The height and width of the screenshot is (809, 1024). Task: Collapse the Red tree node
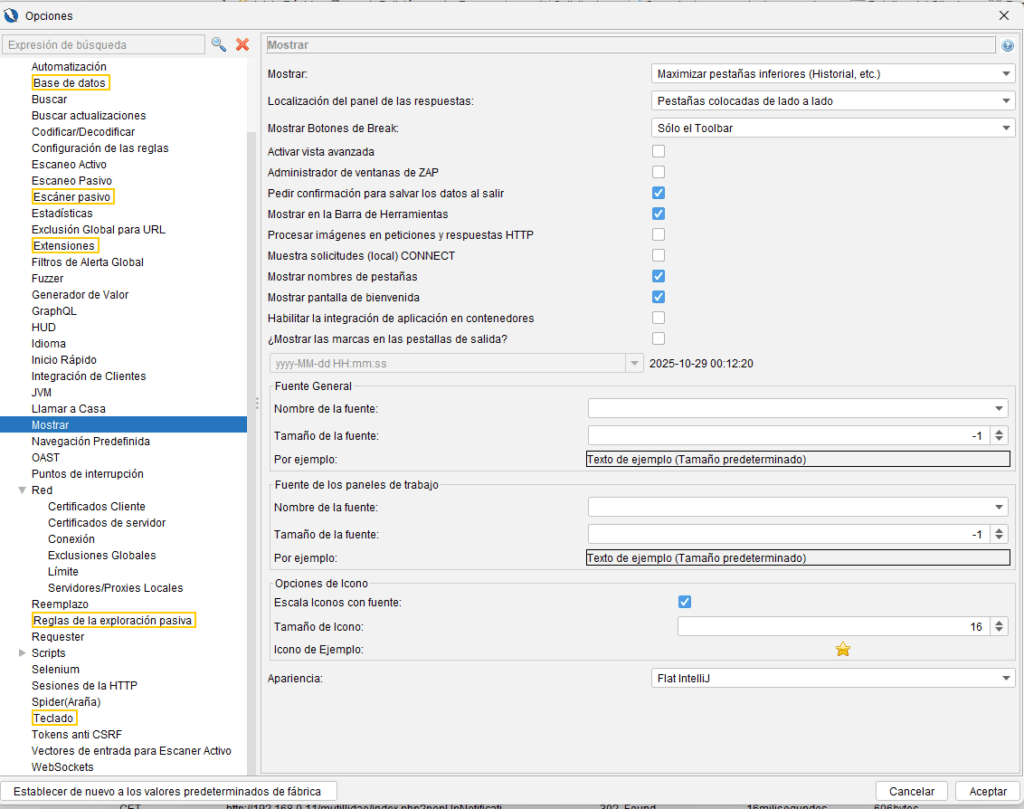click(x=22, y=491)
